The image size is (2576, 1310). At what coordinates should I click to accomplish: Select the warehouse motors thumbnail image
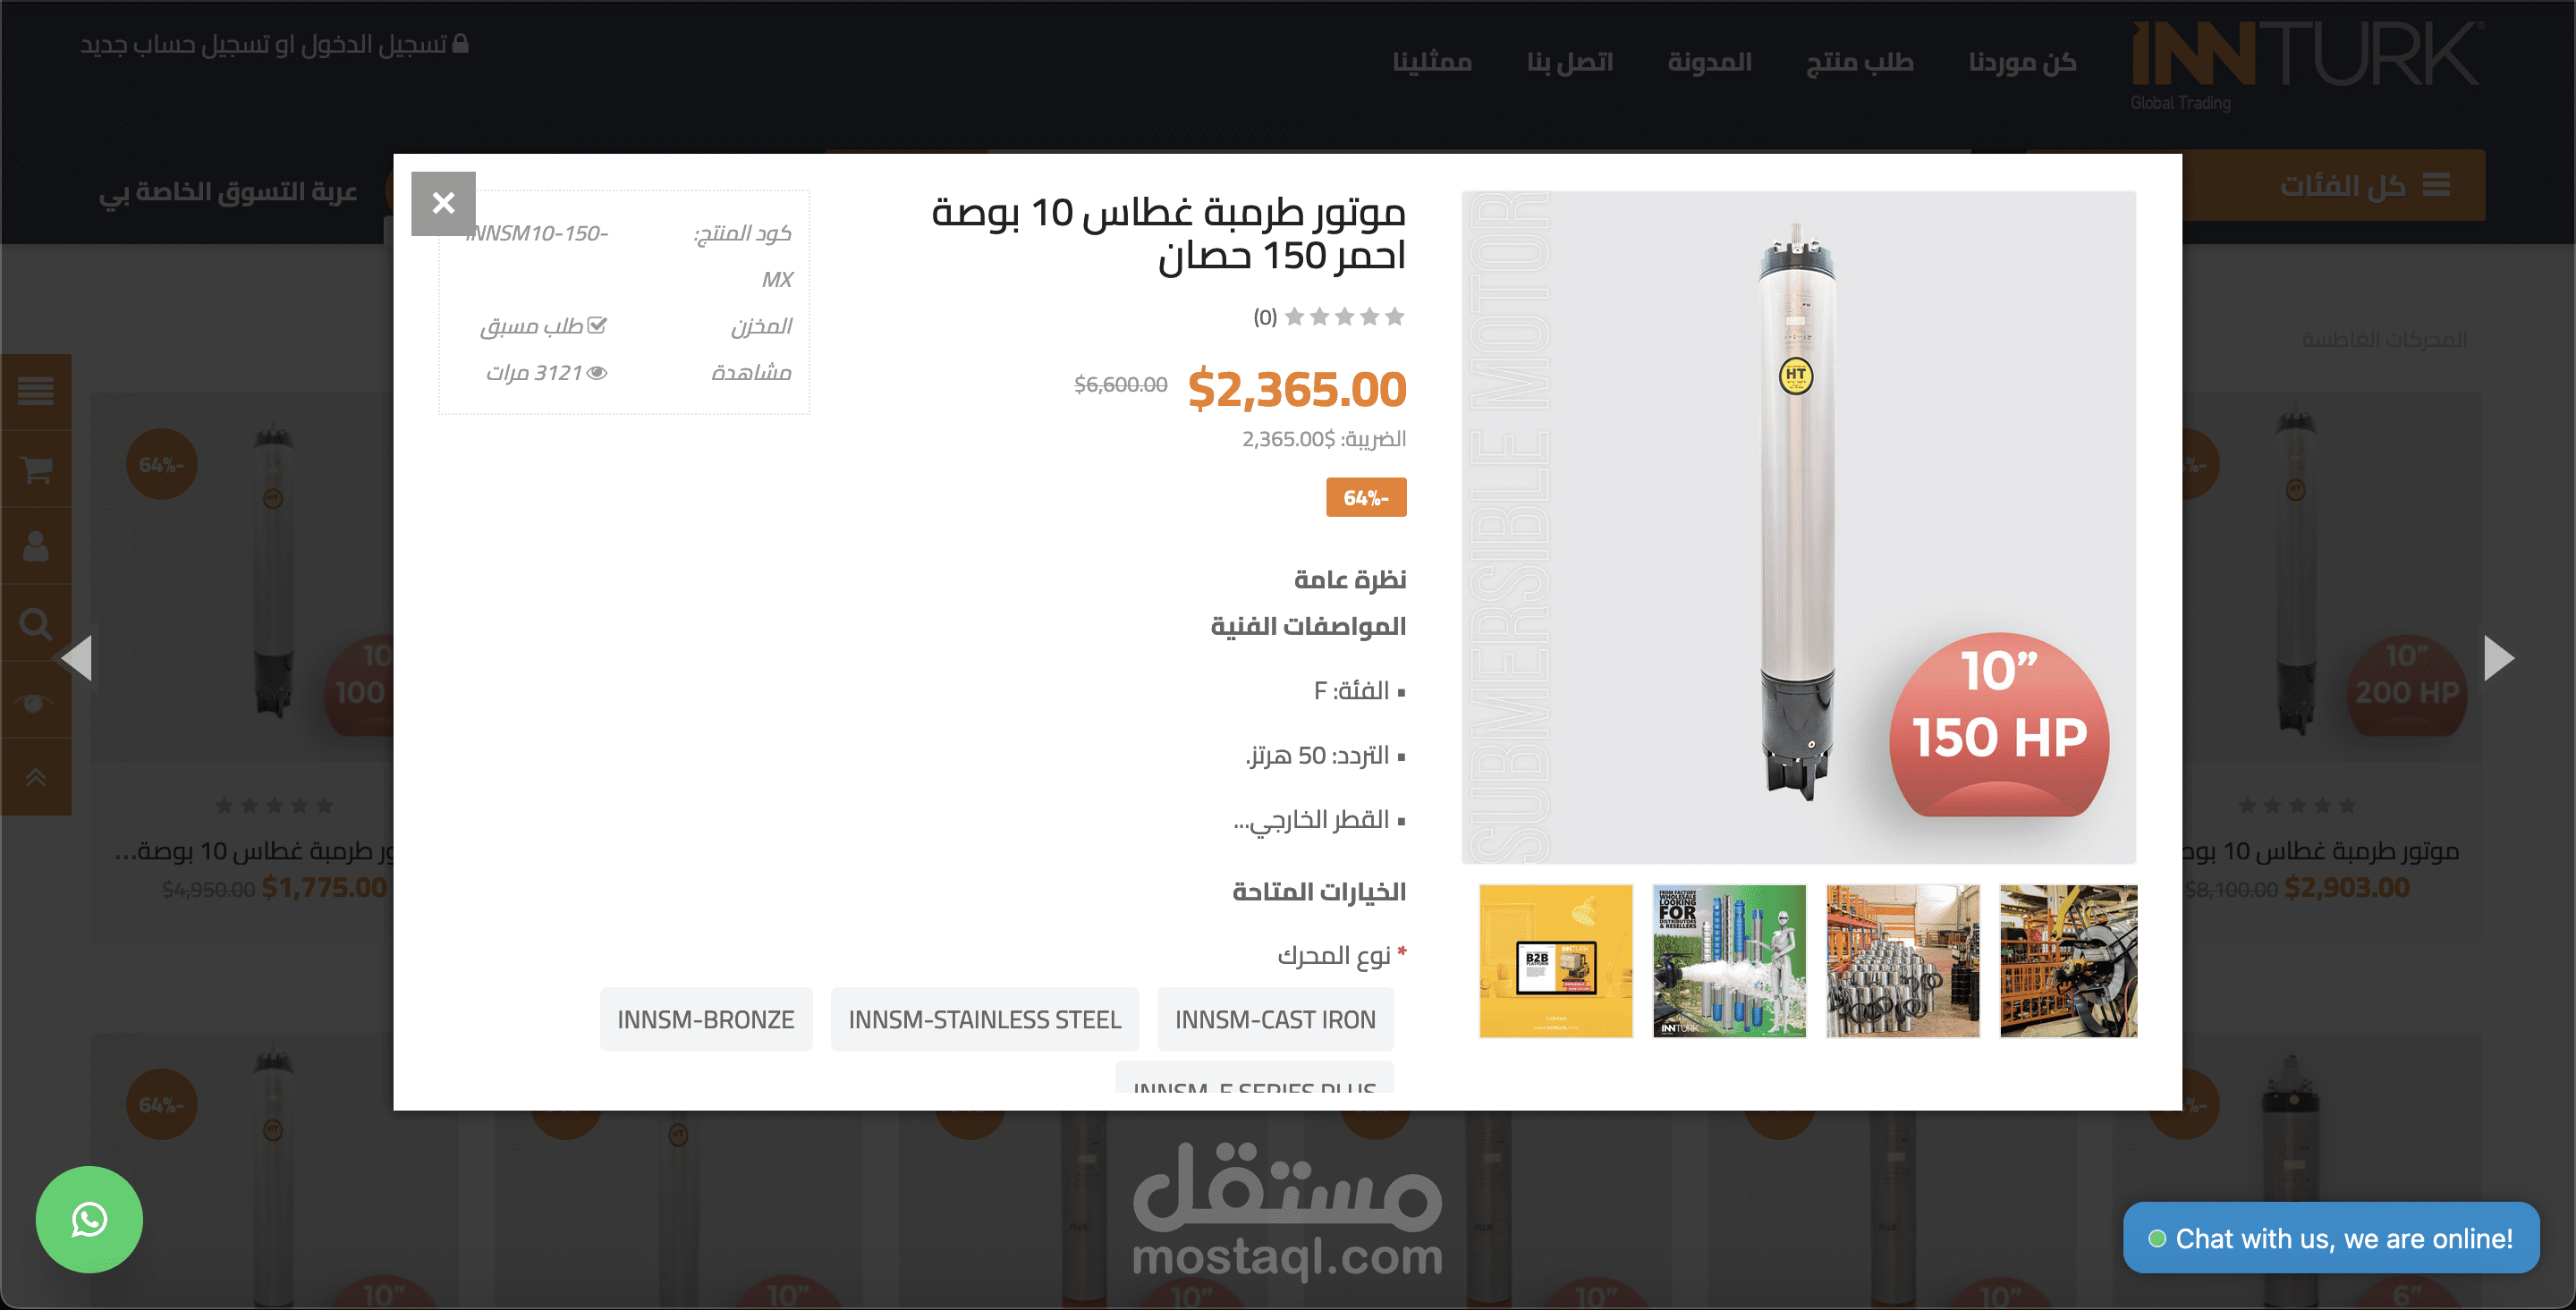pos(1902,961)
